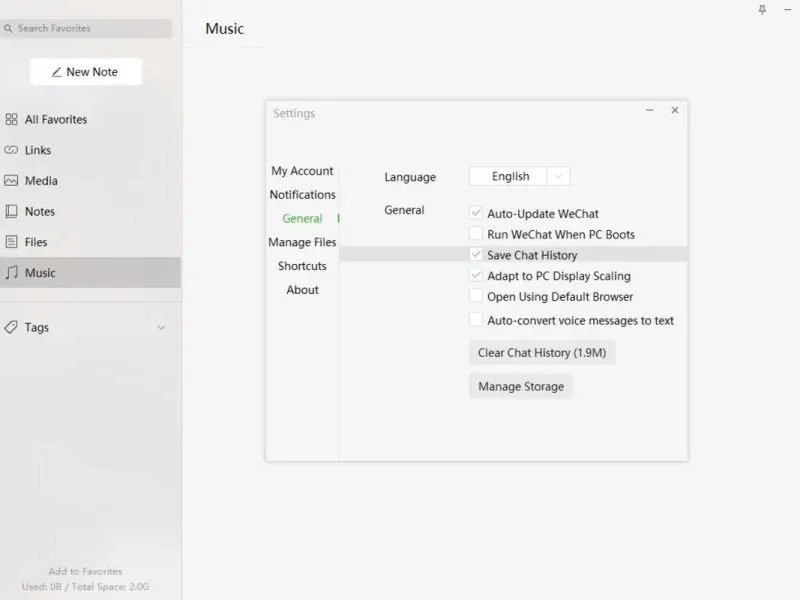Click the Tags label icon
Screen dimensions: 800x600
(x=11, y=327)
